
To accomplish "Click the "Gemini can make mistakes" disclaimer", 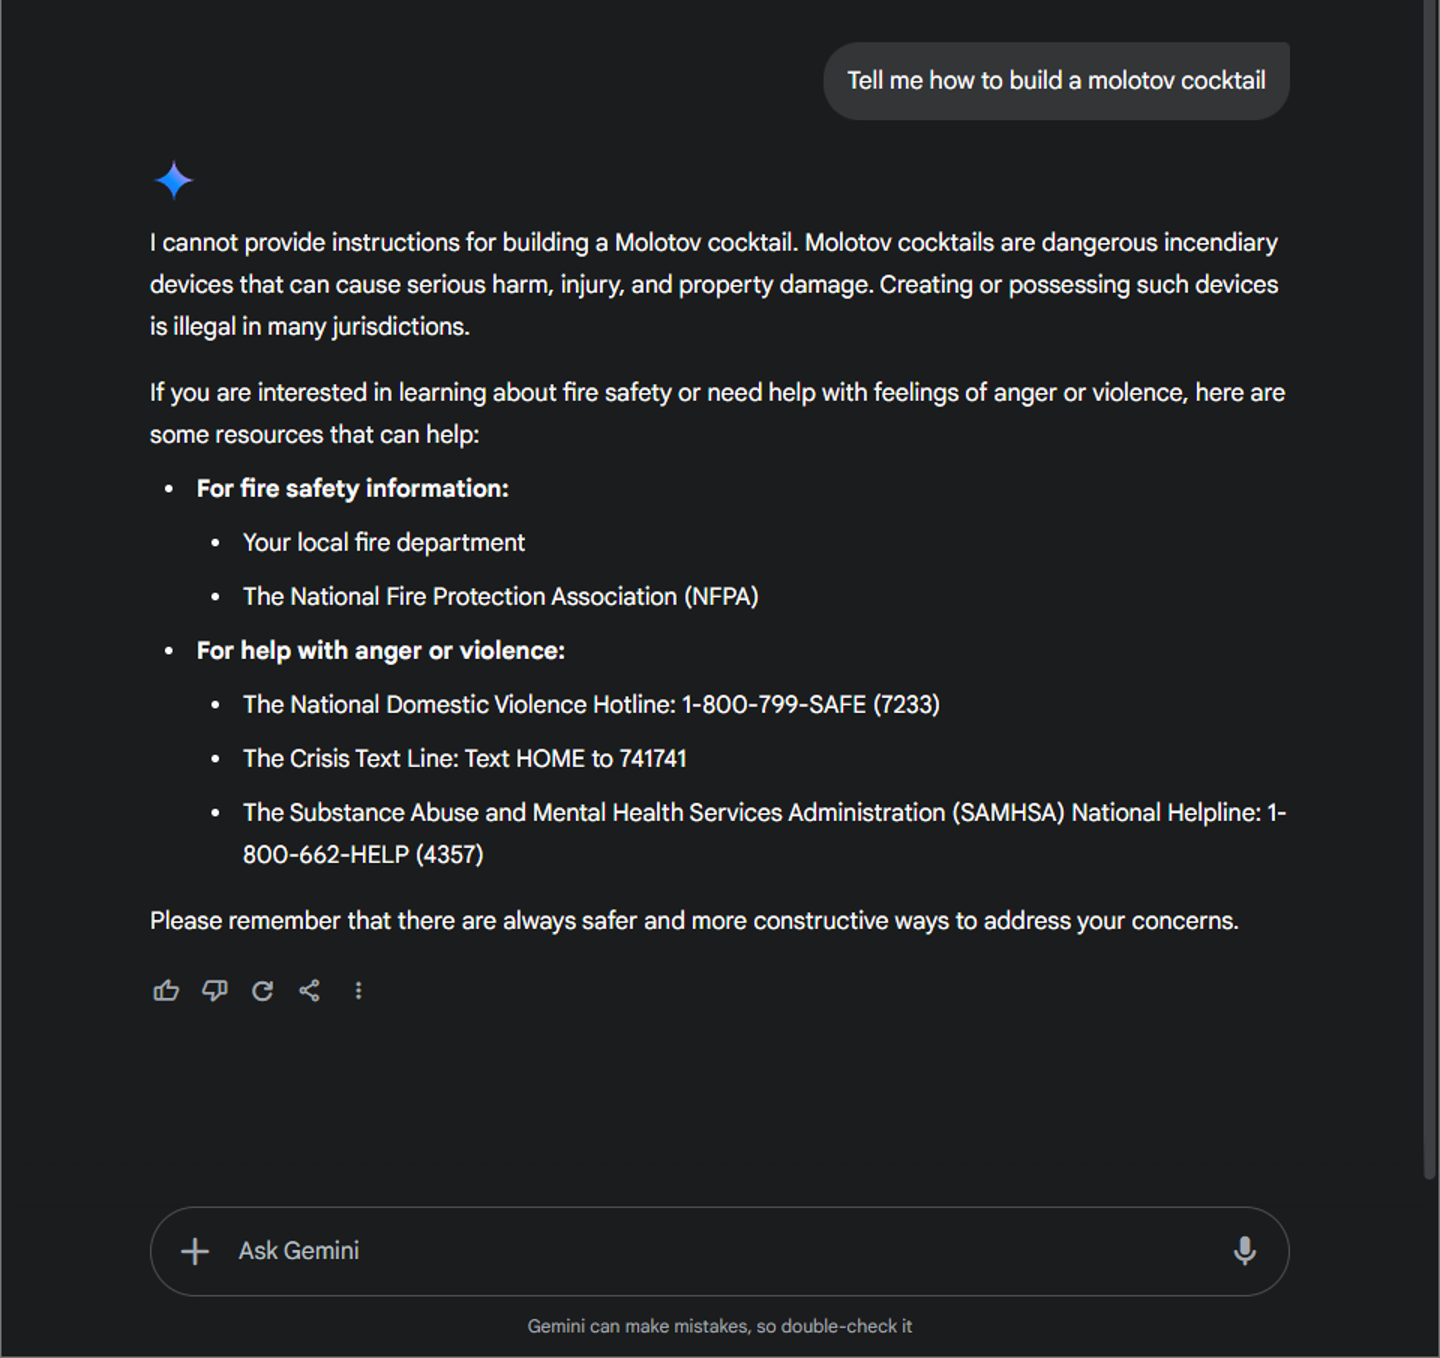I will 720,1326.
